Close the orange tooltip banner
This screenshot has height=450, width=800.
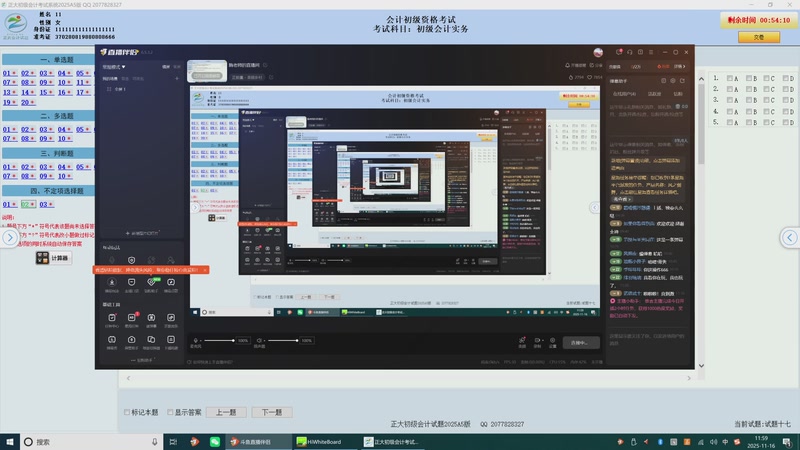coord(205,270)
